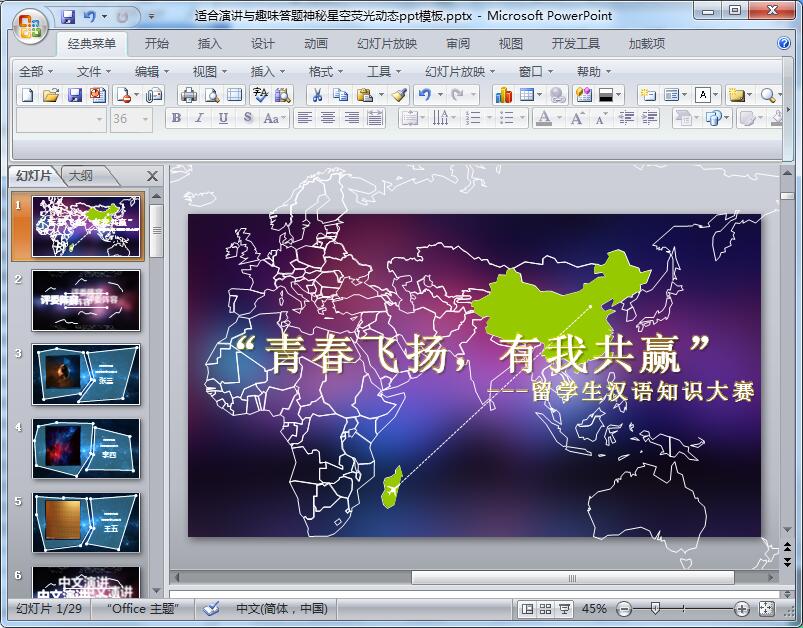Click the Insert table icon
803x628 pixels.
(x=527, y=95)
